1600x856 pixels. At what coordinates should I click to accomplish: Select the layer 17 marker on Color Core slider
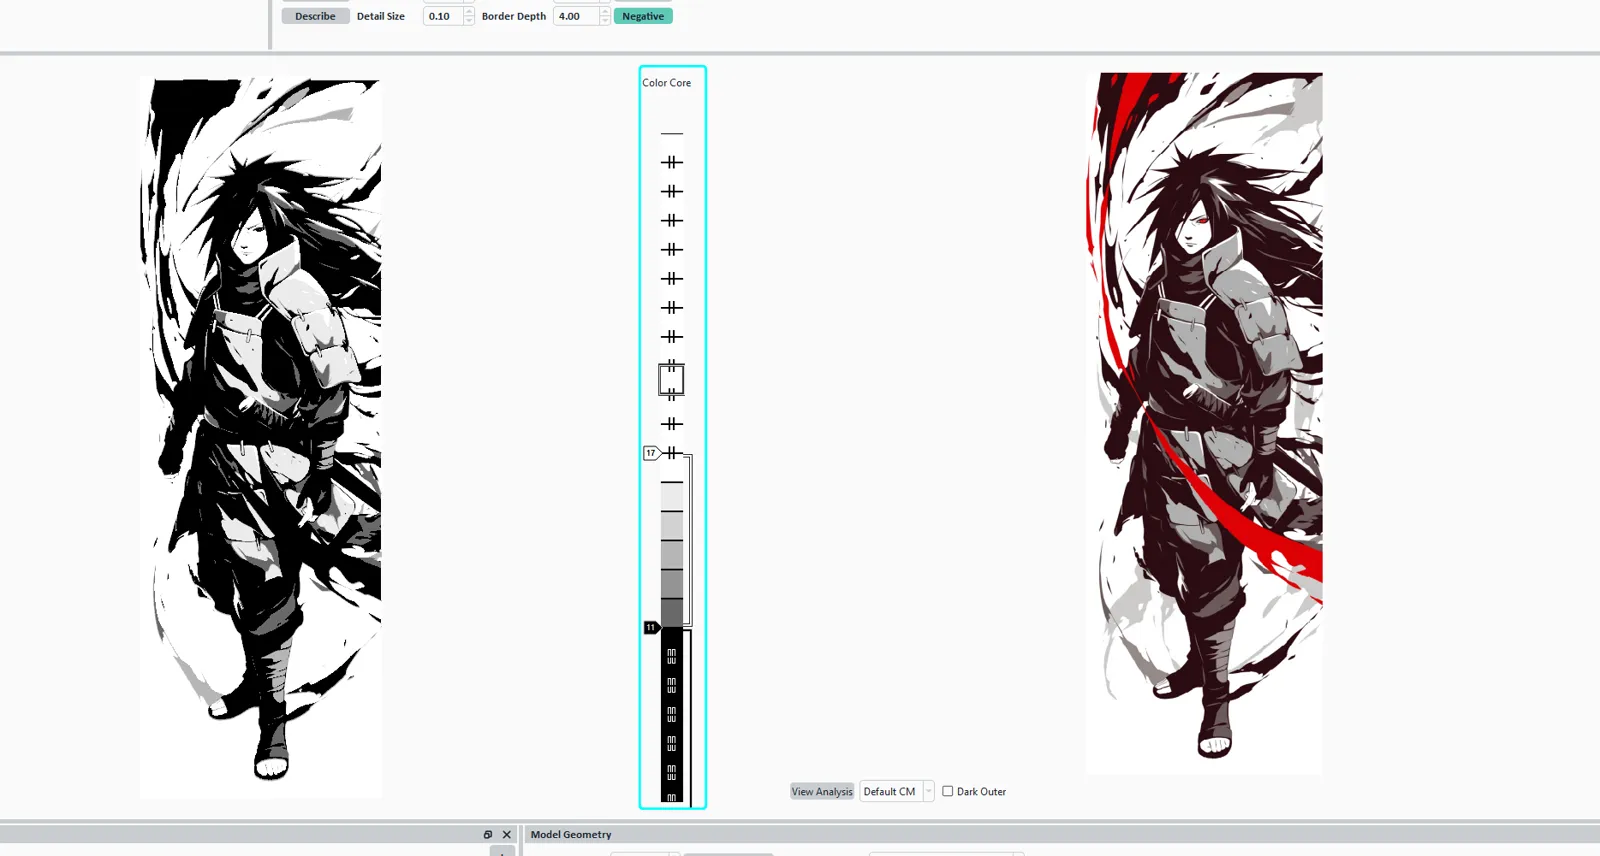651,453
